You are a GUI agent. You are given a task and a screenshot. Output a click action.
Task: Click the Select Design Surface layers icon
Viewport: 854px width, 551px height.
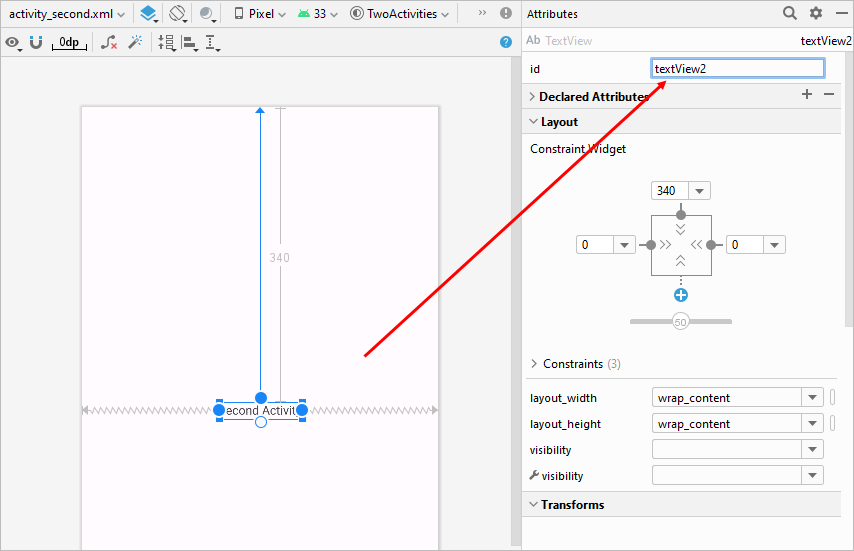(148, 14)
